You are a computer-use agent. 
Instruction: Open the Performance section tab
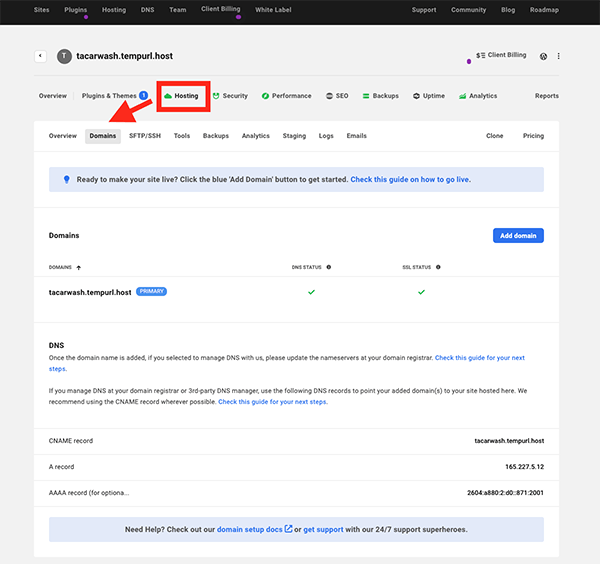[287, 96]
